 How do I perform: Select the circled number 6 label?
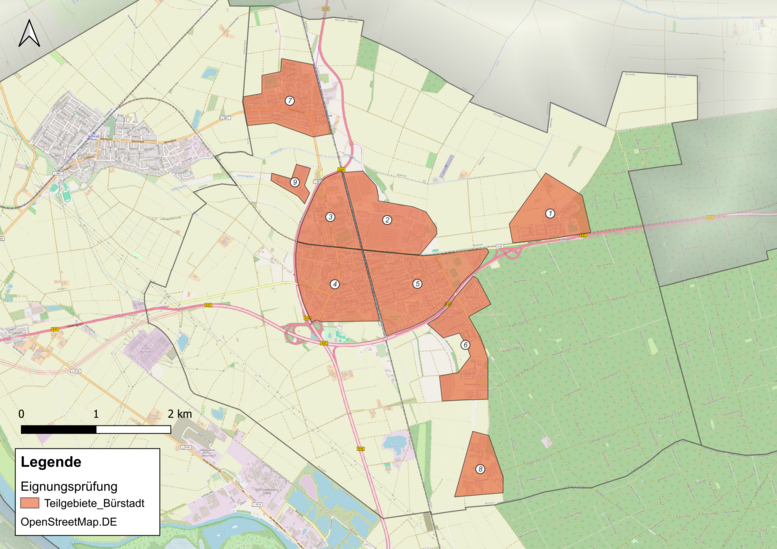pyautogui.click(x=465, y=345)
